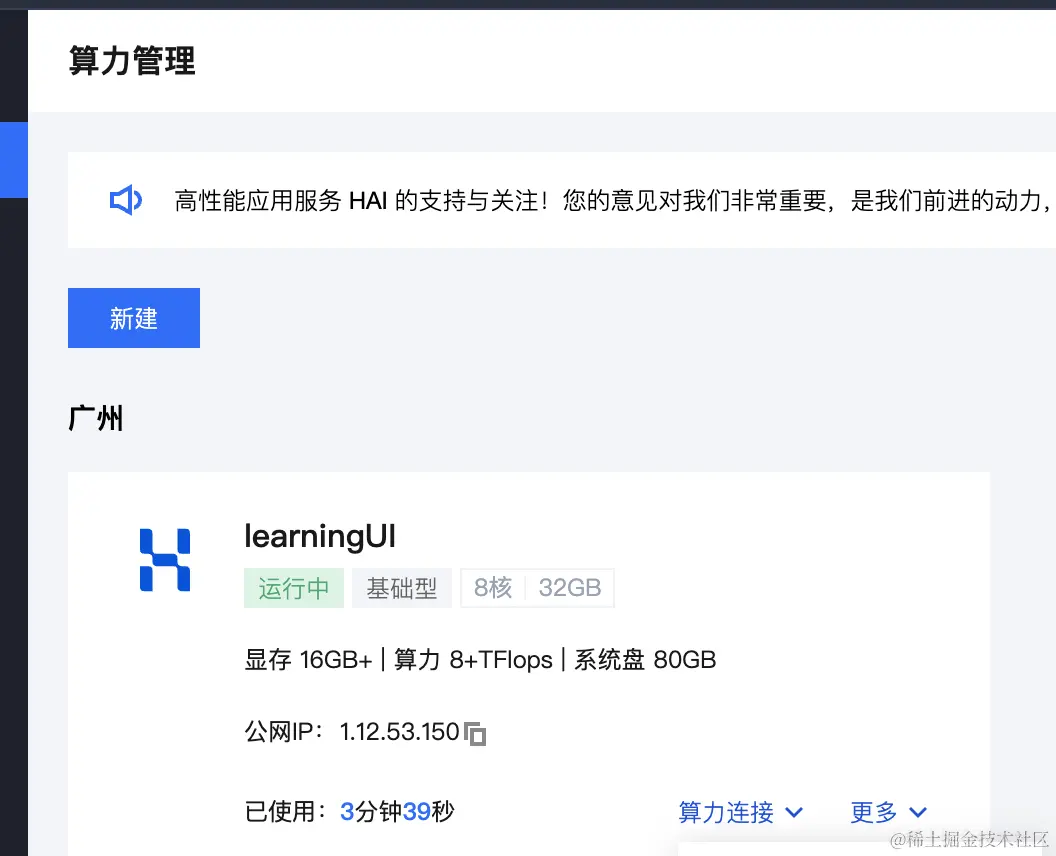The height and width of the screenshot is (856, 1056).
Task: Click the 已使用 3分钟39秒 usage time
Action: 350,812
